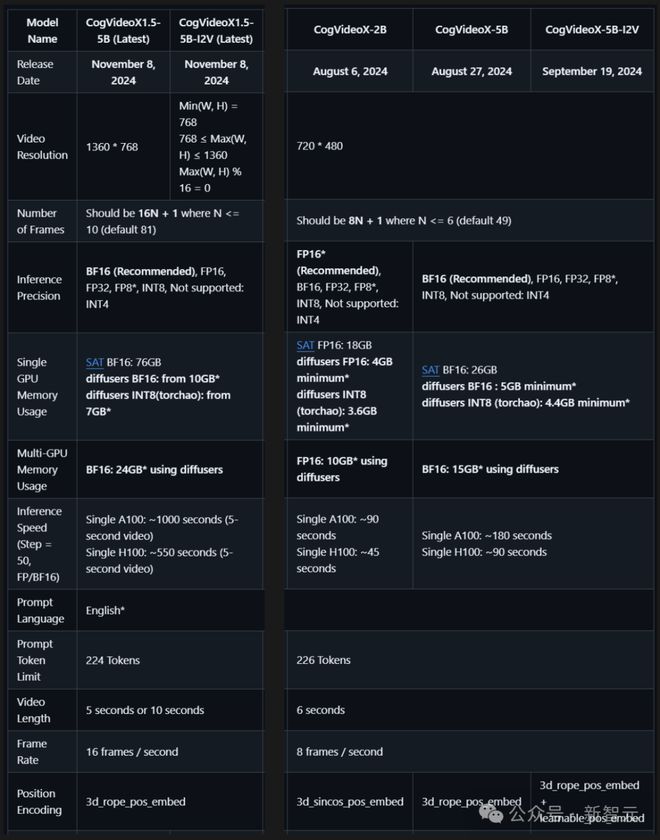Open the SAT link beside FP16: 18GB
The width and height of the screenshot is (660, 840).
[x=305, y=345]
